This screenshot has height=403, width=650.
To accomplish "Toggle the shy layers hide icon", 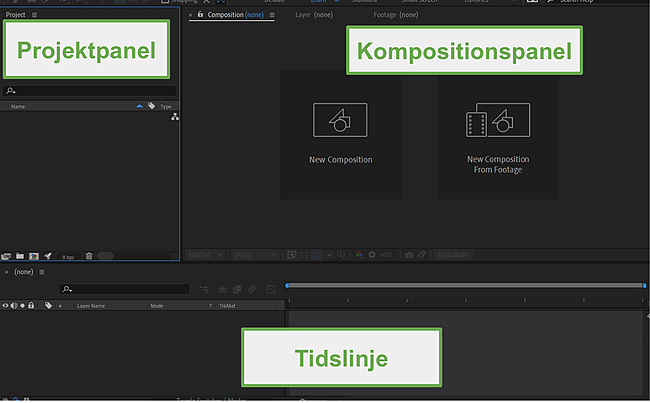I will pos(222,289).
